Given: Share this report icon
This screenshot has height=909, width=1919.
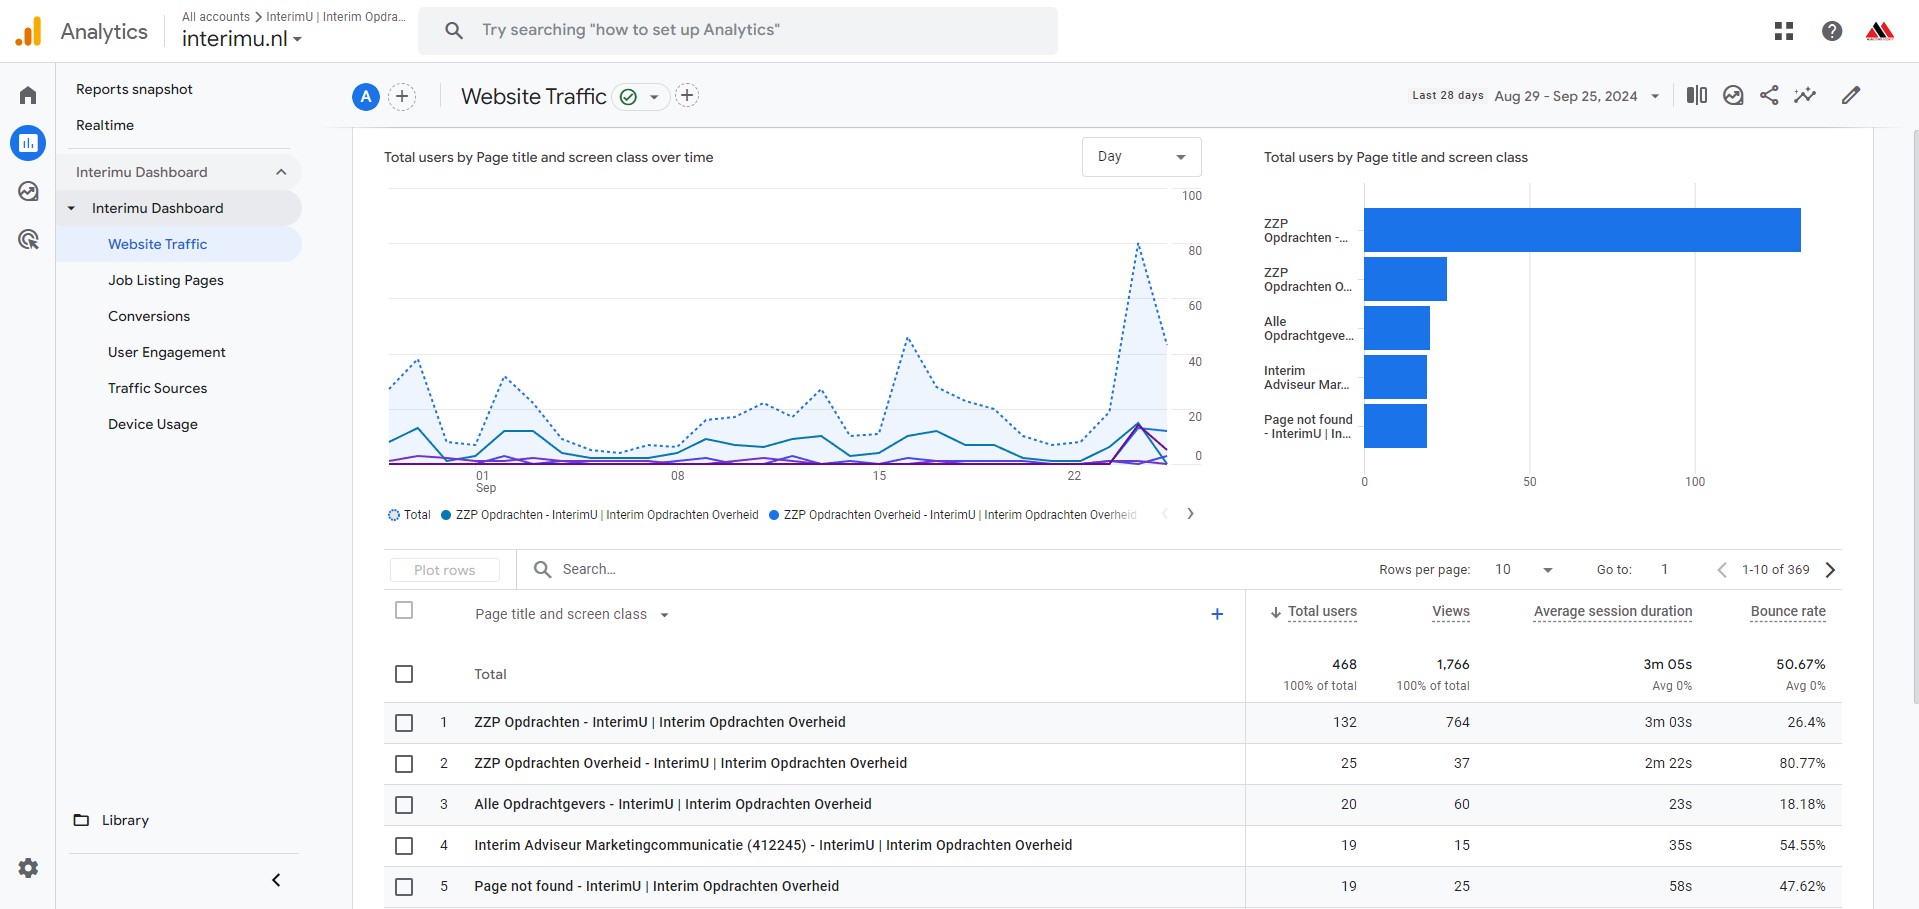Looking at the screenshot, I should (1769, 95).
